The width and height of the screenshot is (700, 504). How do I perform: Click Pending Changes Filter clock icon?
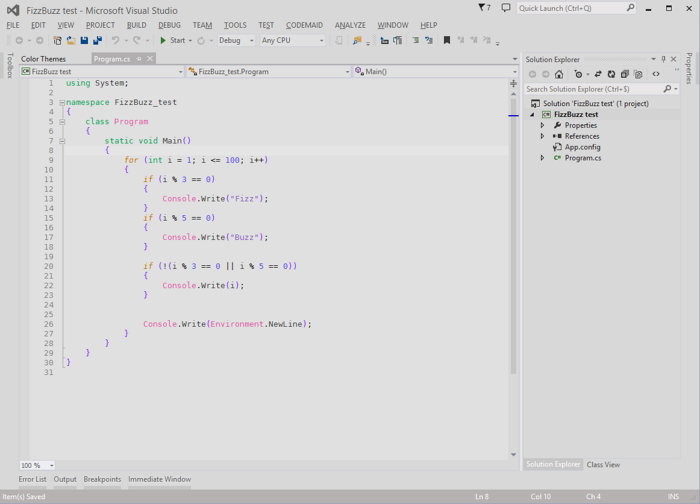click(579, 74)
